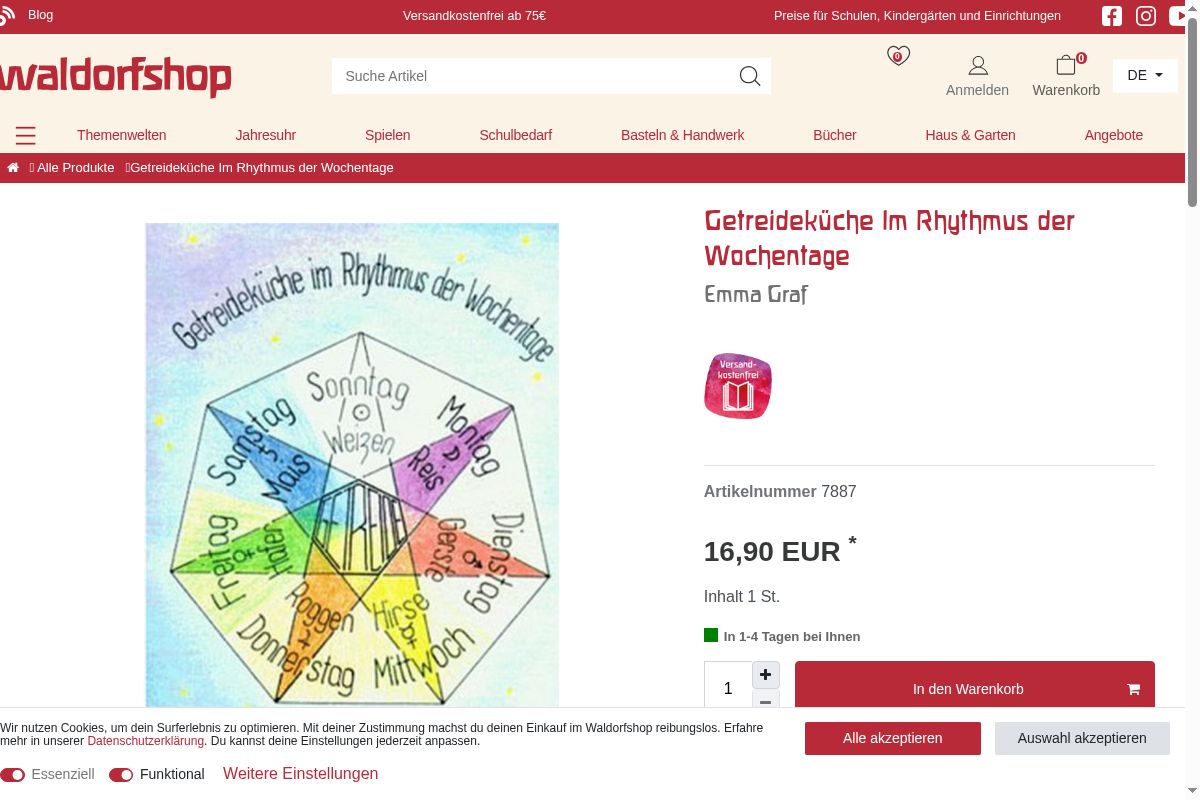Viewport: 1200px width, 800px height.
Task: Click the search magnifier icon
Action: (x=750, y=76)
